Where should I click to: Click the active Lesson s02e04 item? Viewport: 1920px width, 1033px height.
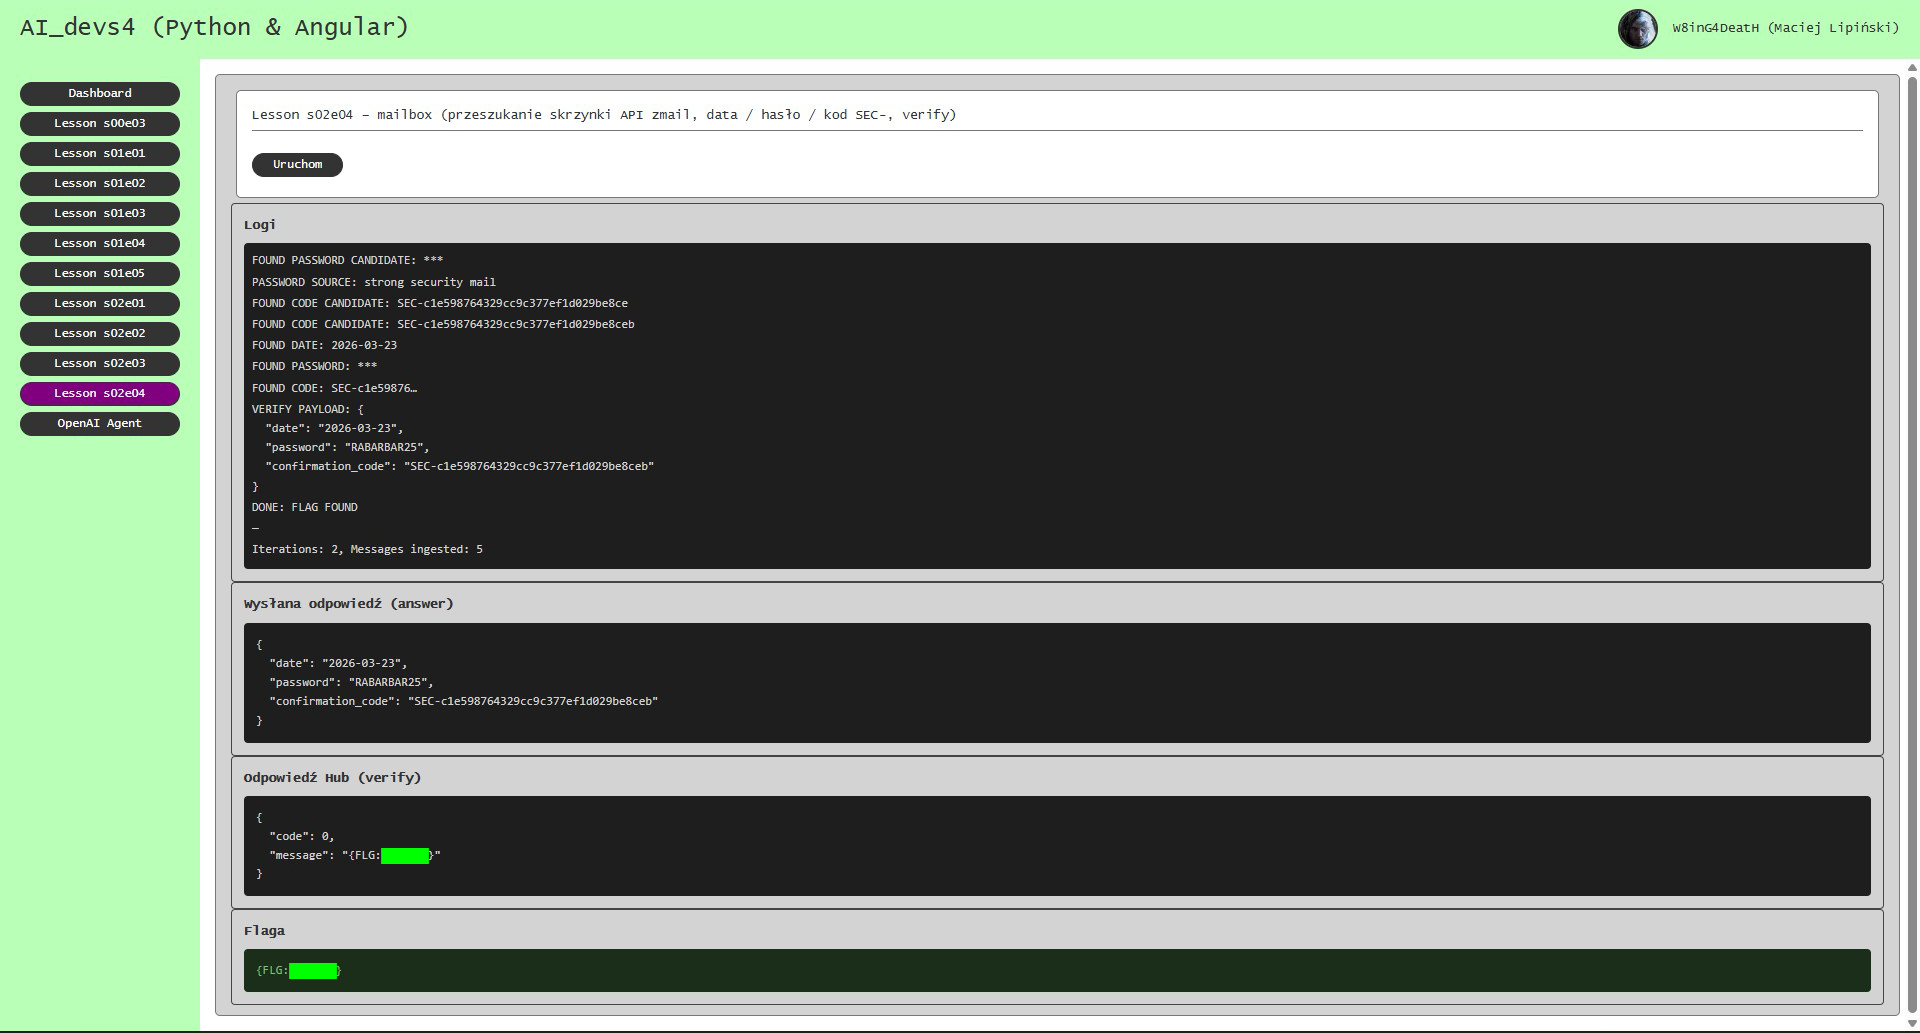(x=100, y=393)
